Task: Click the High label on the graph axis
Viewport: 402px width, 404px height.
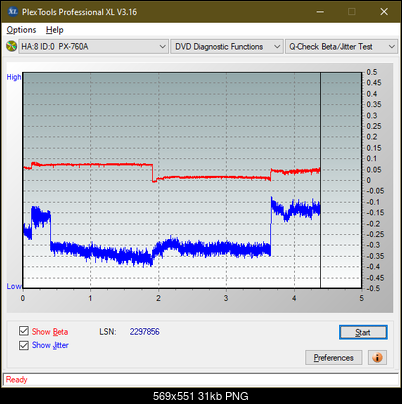Action: [x=14, y=77]
